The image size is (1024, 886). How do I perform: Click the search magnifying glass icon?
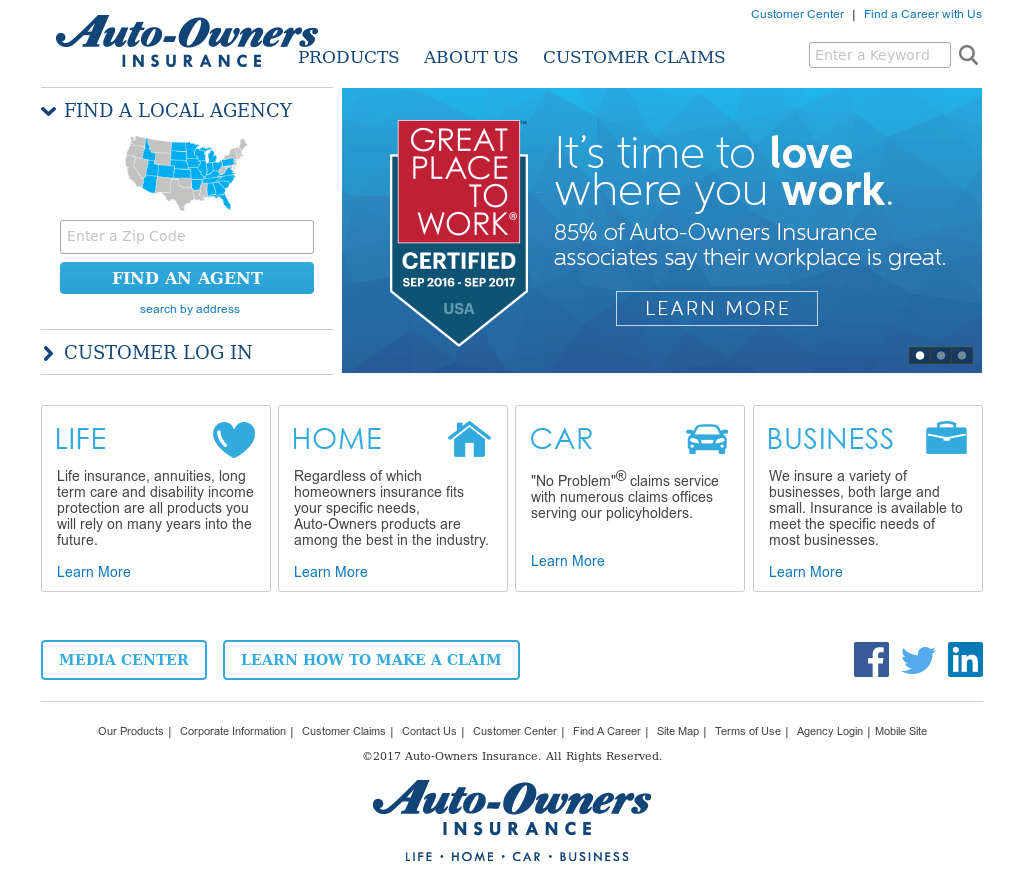point(968,55)
